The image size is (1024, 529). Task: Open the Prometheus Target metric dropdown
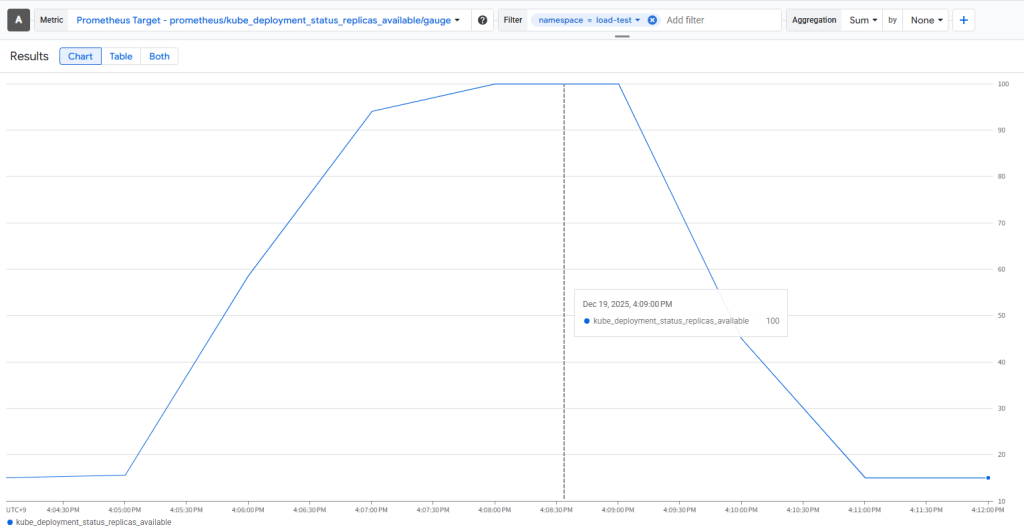(x=269, y=20)
